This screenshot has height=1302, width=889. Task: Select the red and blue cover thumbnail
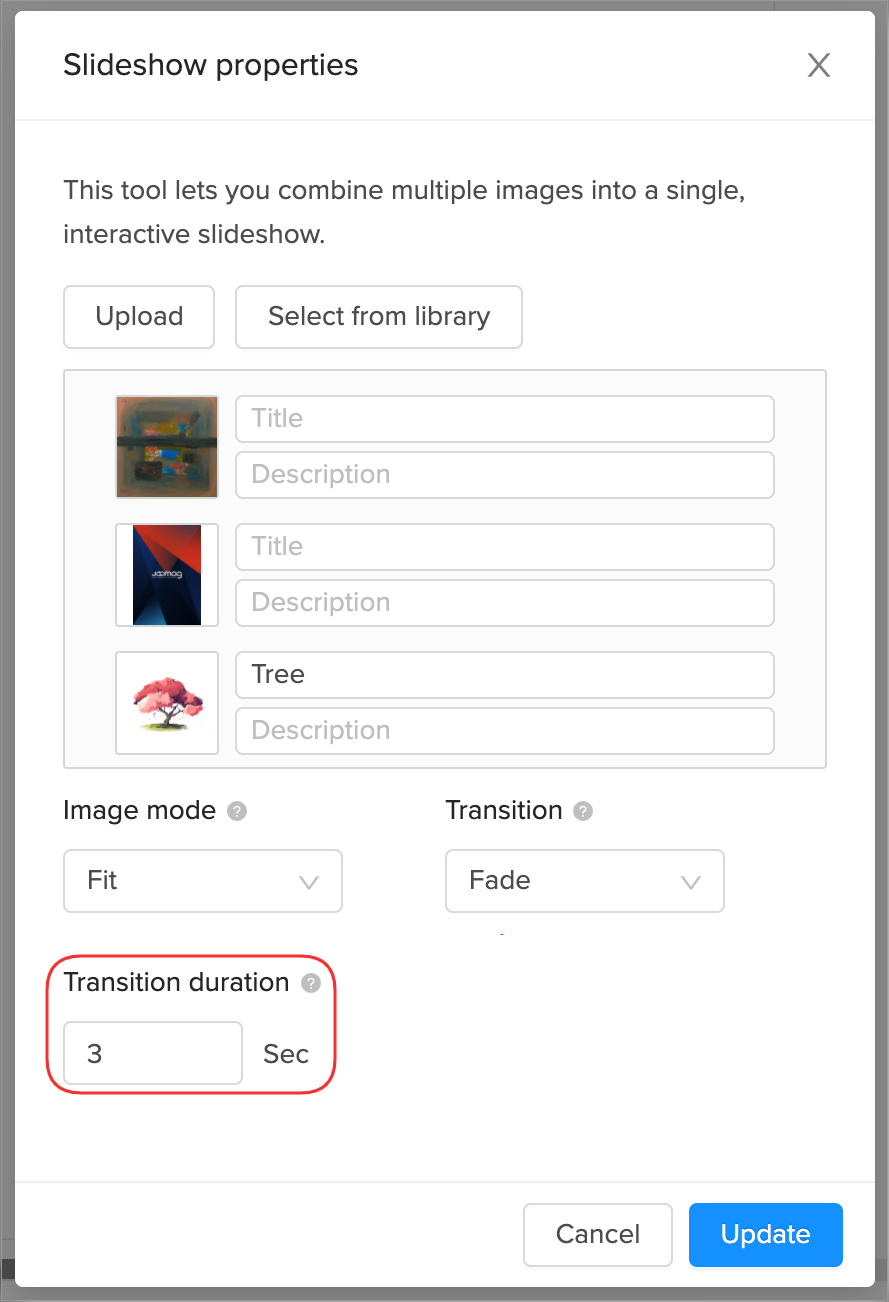coord(167,575)
